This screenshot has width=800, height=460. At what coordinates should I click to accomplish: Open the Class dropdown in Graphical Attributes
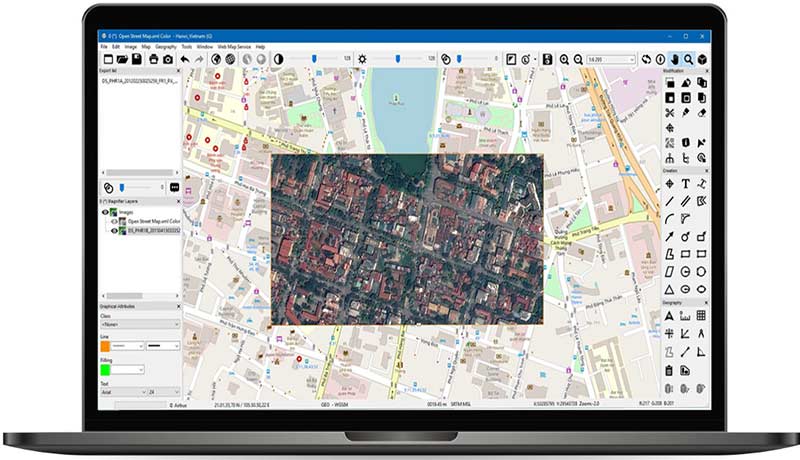[139, 324]
